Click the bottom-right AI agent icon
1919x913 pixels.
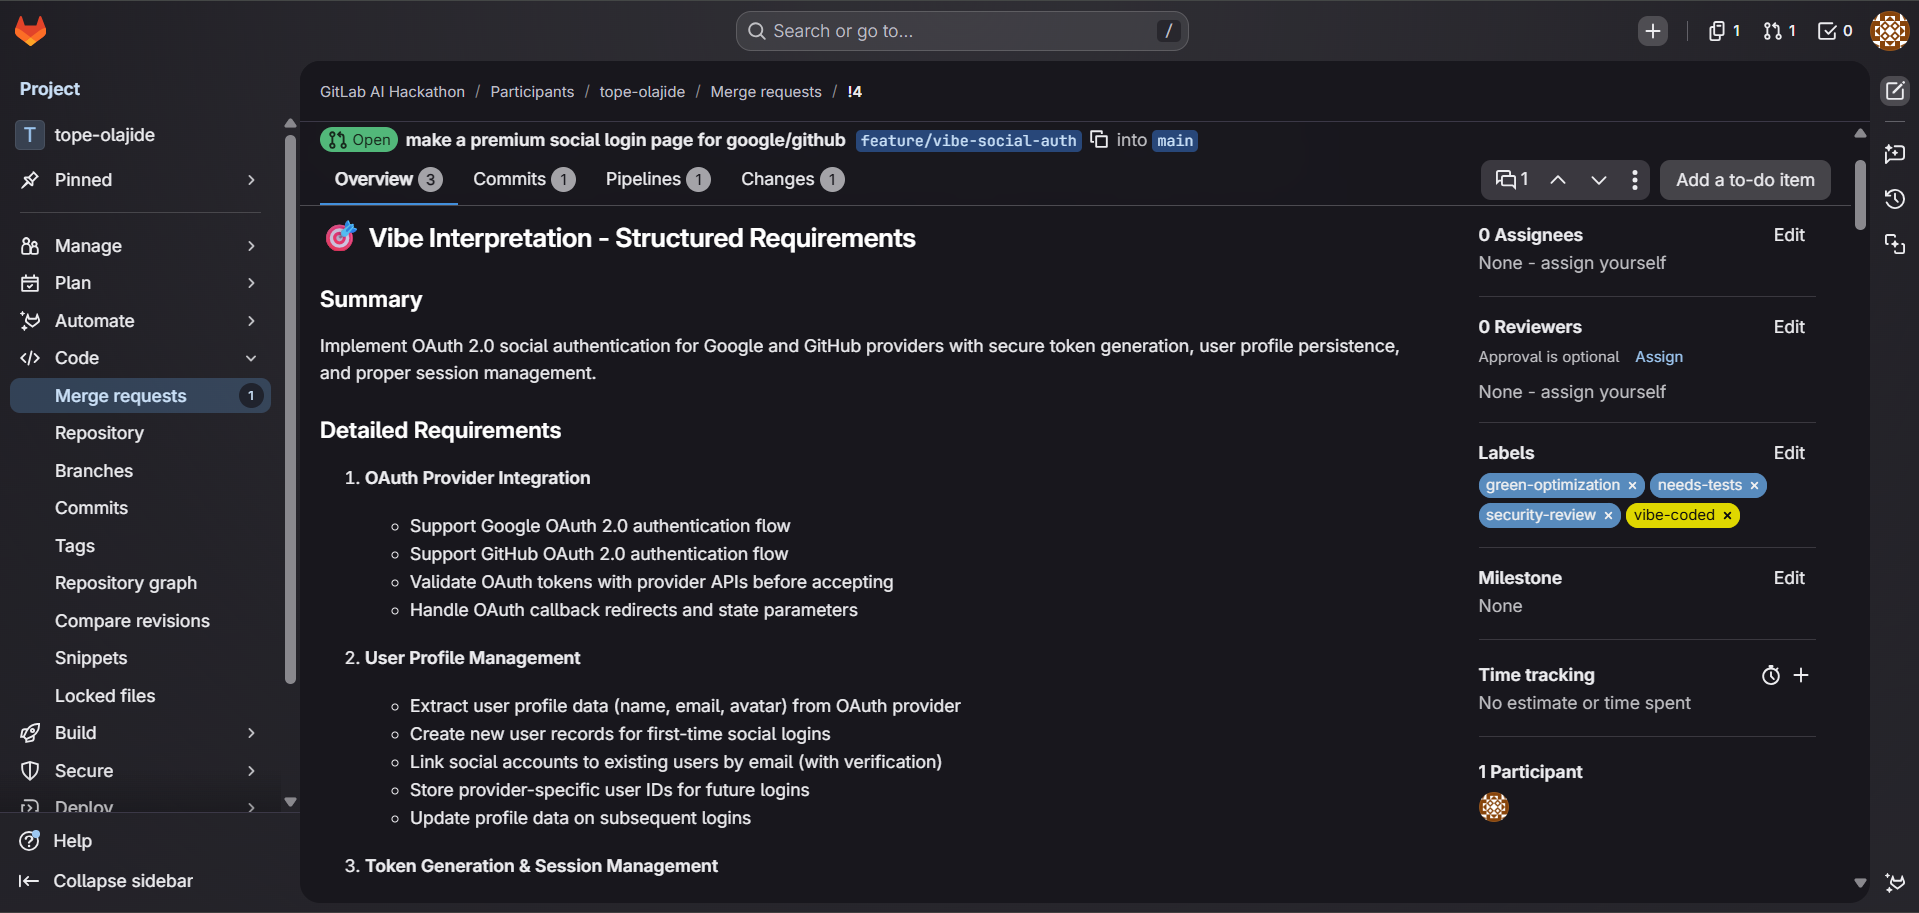click(1895, 882)
